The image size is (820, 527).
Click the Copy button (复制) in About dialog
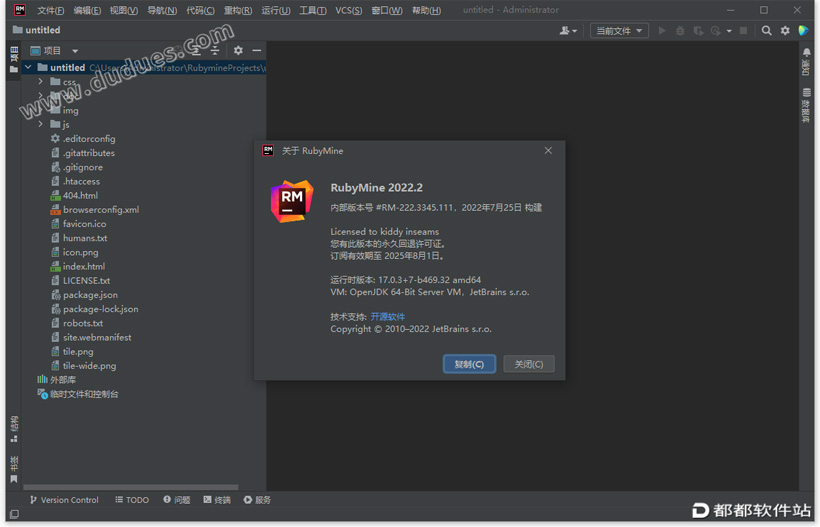[469, 364]
